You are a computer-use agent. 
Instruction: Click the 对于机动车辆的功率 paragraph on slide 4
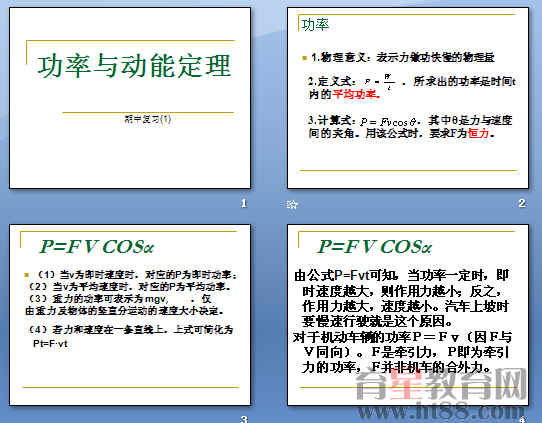pos(402,352)
